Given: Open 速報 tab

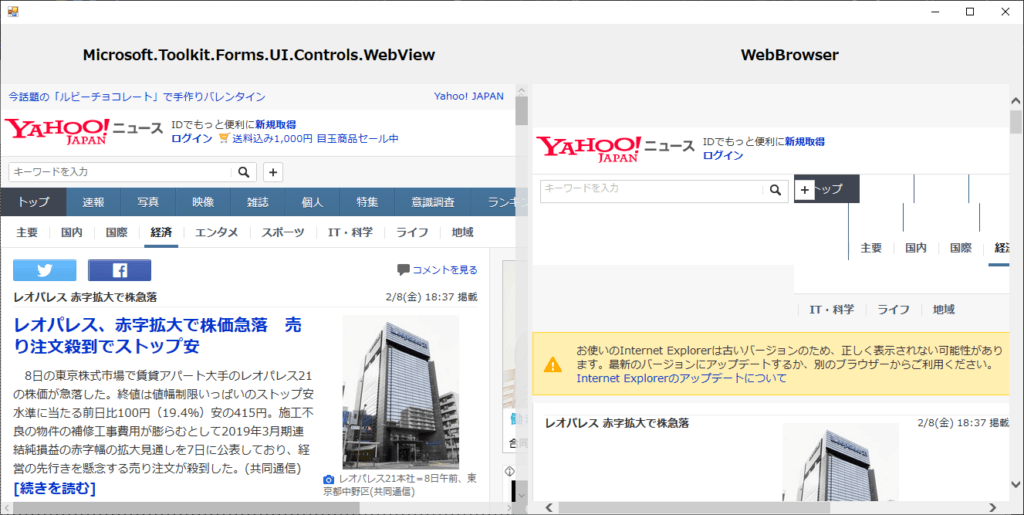Looking at the screenshot, I should point(93,202).
